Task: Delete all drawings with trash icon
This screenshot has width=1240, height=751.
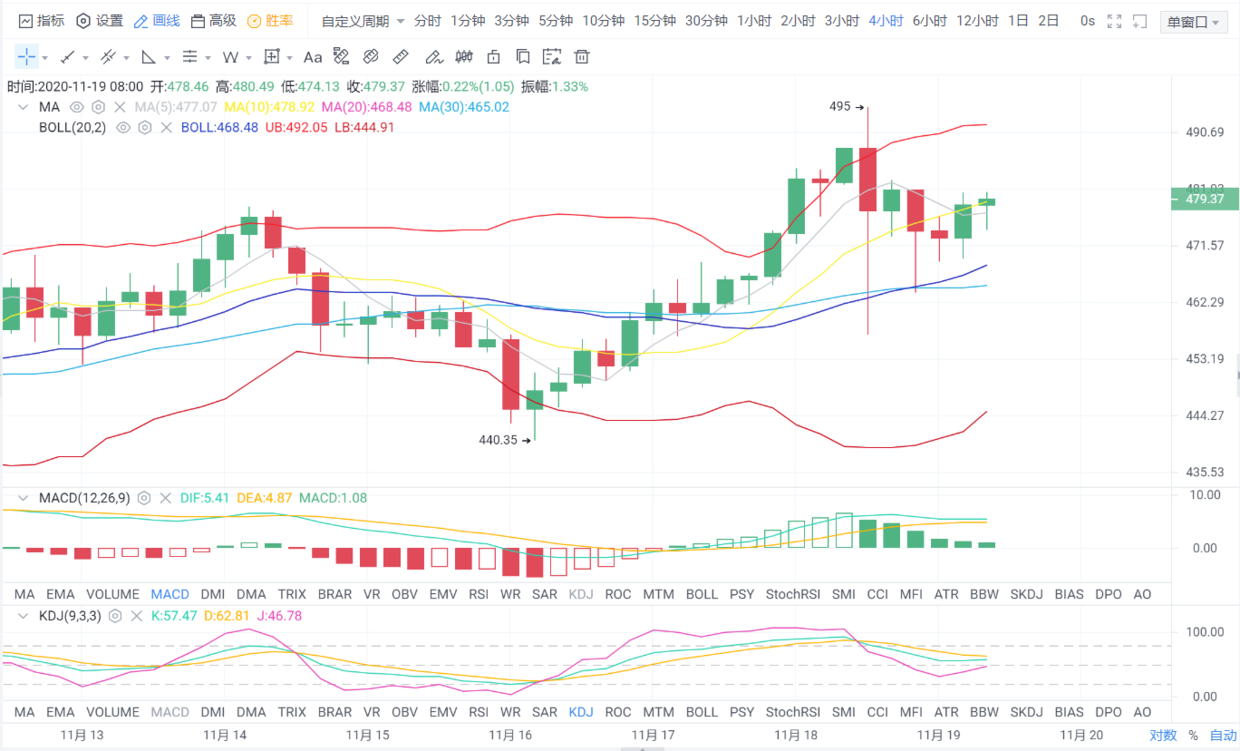Action: 582,57
